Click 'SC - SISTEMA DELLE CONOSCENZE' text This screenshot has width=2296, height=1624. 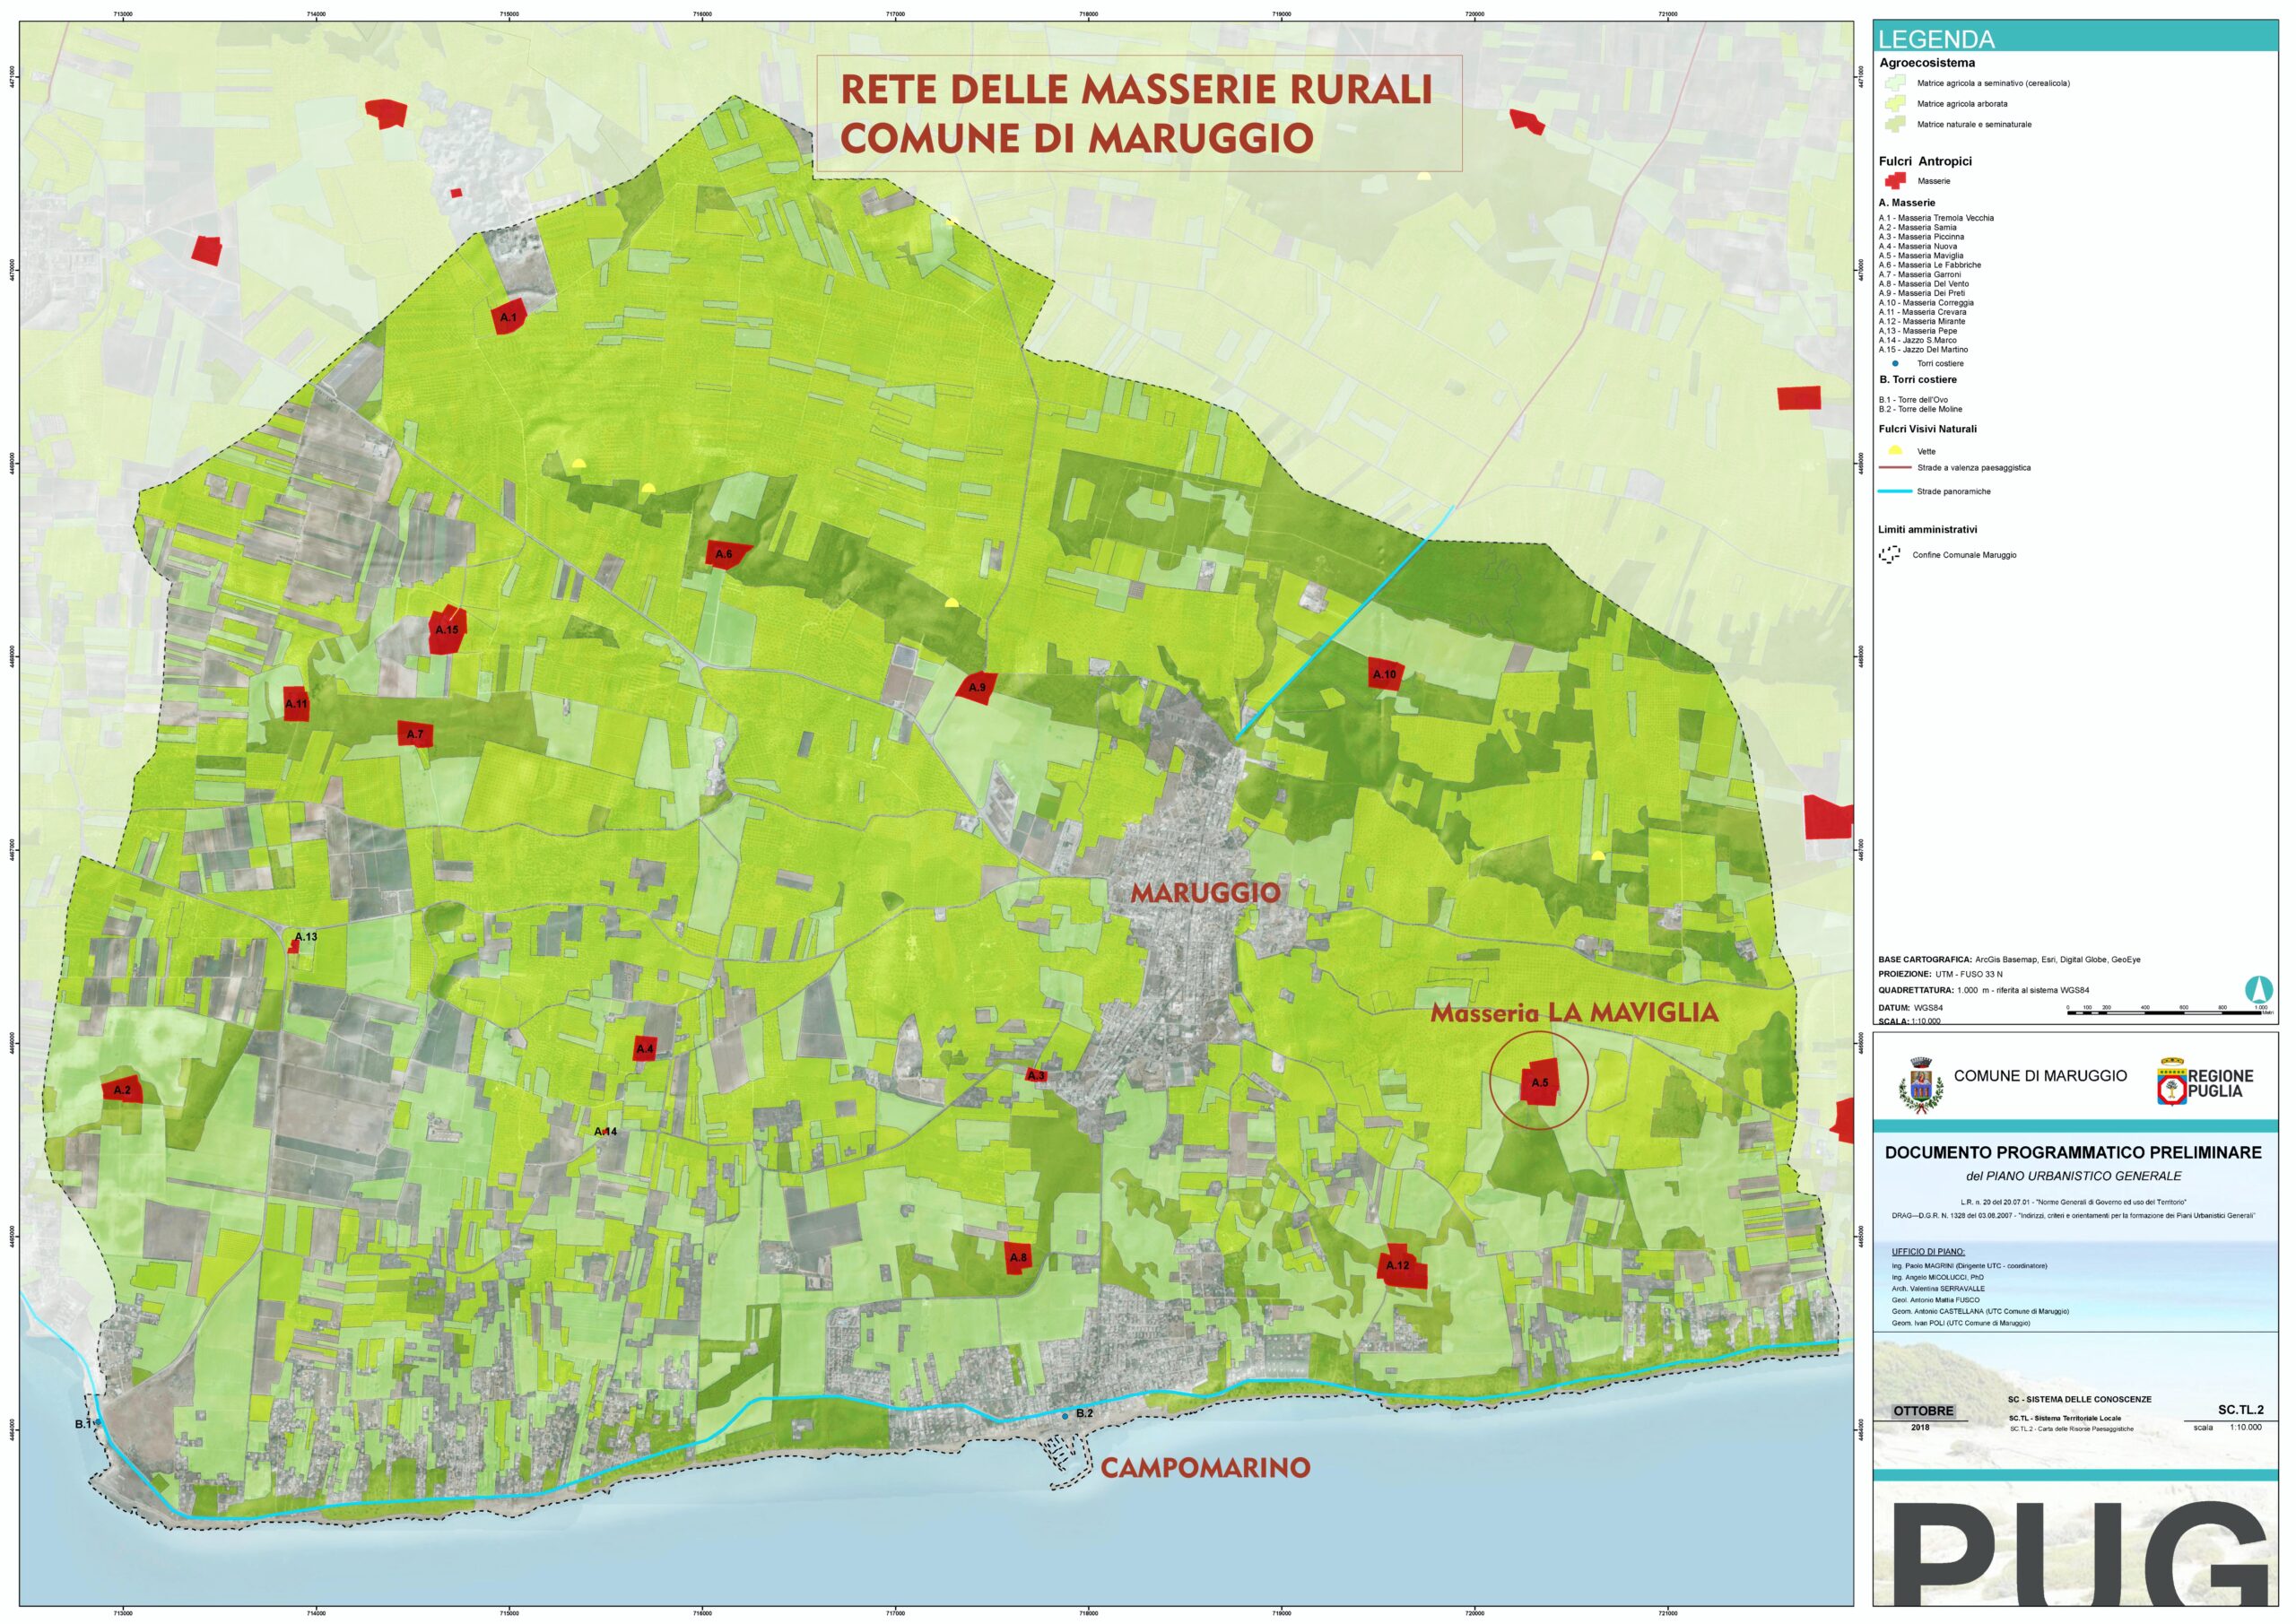click(x=2079, y=1400)
